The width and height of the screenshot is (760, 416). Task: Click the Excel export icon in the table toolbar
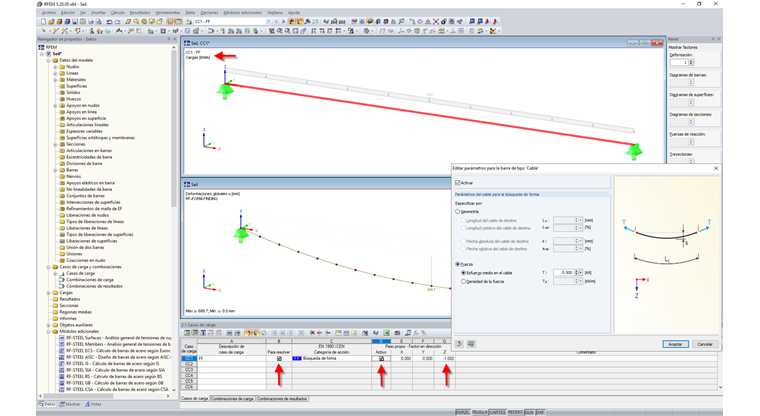[x=386, y=333]
